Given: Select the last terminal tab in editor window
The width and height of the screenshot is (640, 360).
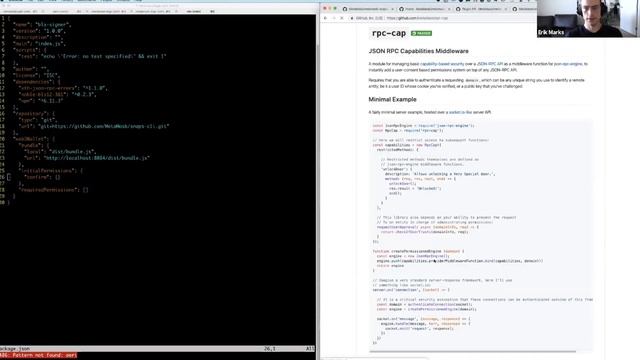Looking at the screenshot, I should (x=200, y=11).
